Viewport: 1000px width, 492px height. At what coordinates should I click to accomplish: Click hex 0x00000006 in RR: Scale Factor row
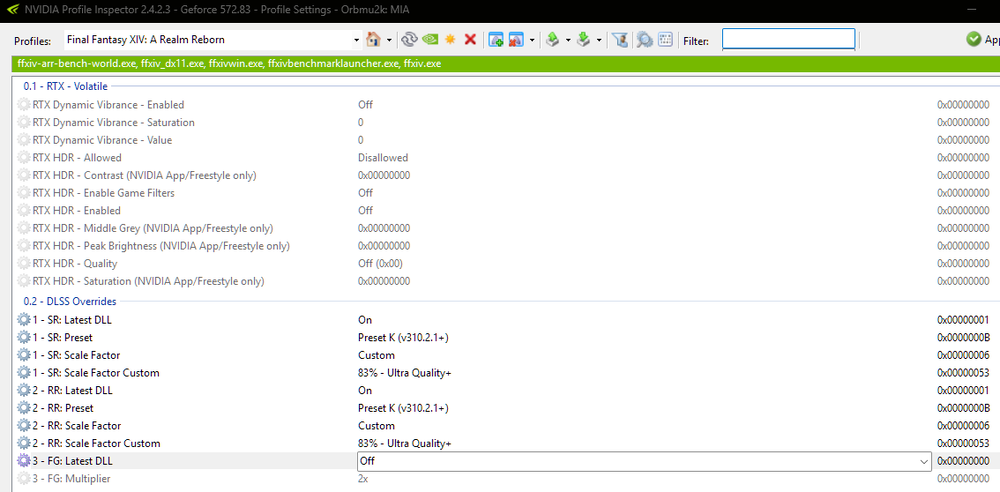tap(963, 426)
